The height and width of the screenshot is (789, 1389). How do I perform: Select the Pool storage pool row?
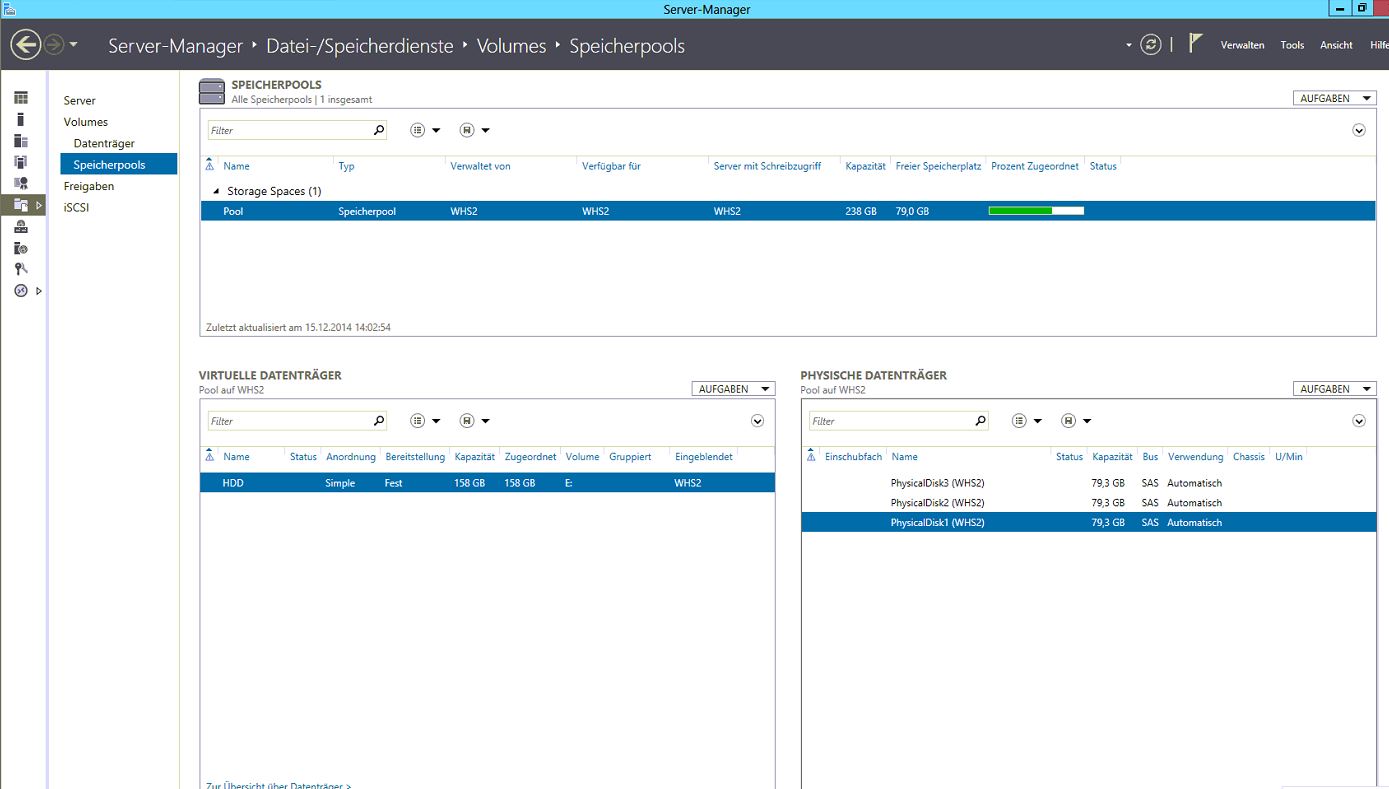point(788,211)
